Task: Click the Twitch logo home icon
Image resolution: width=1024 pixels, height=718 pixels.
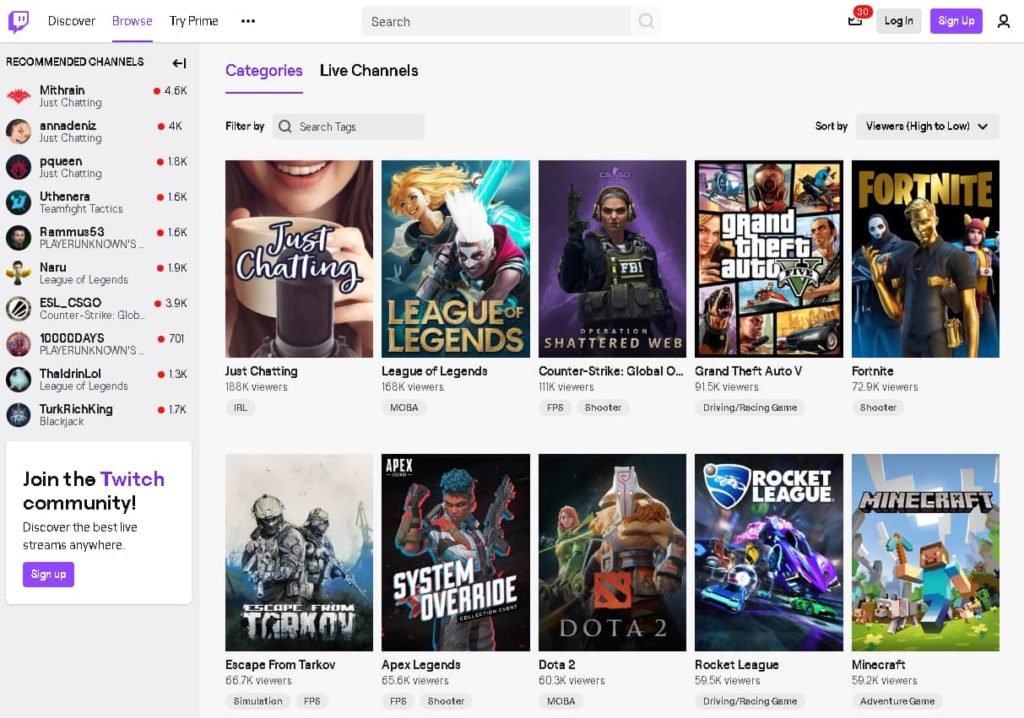Action: pos(18,21)
